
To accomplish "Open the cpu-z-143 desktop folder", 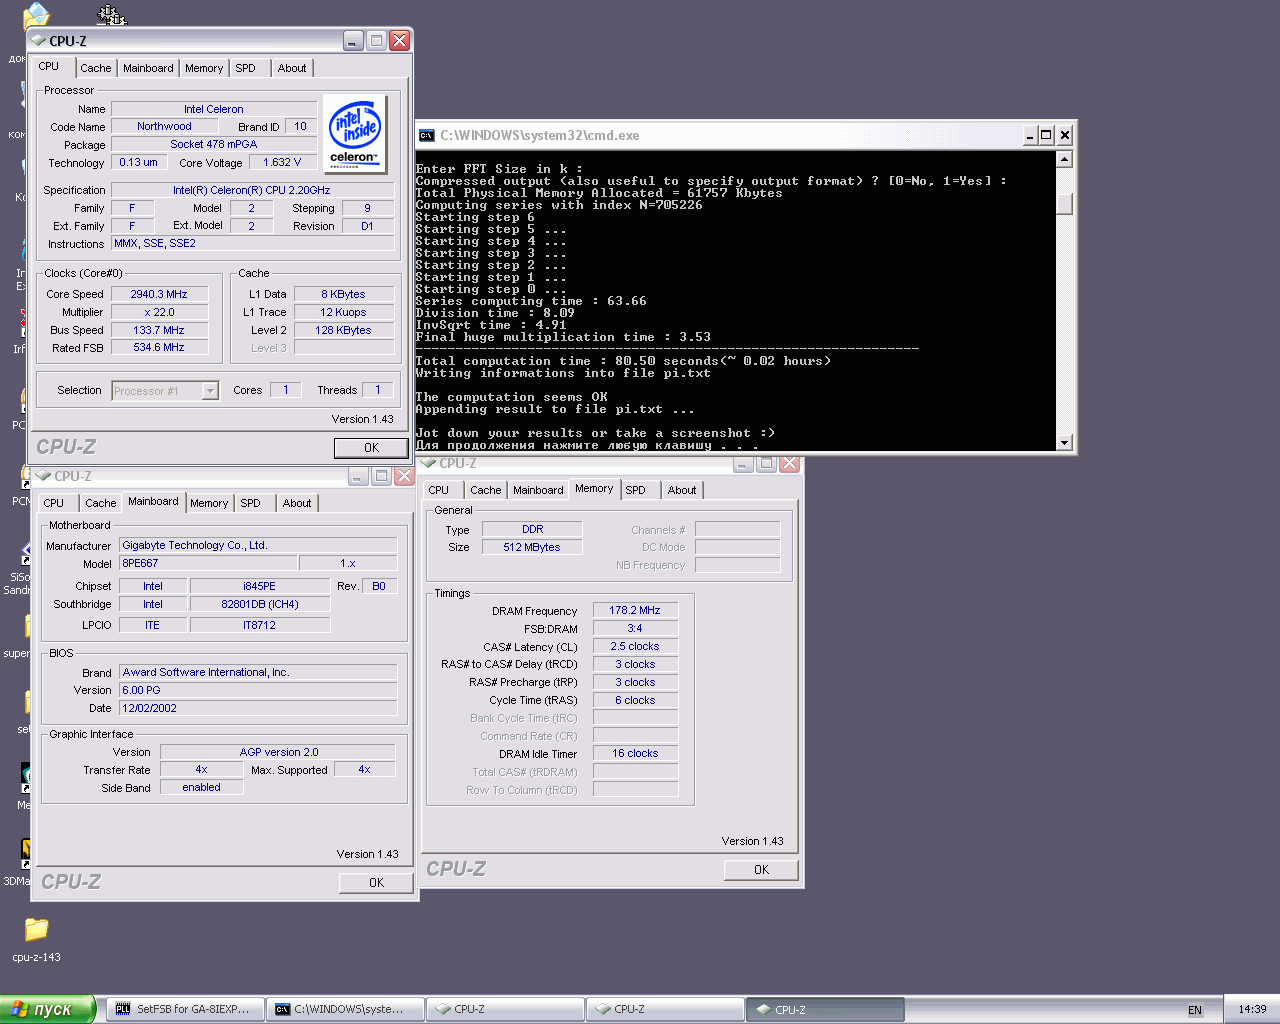I will [x=36, y=939].
